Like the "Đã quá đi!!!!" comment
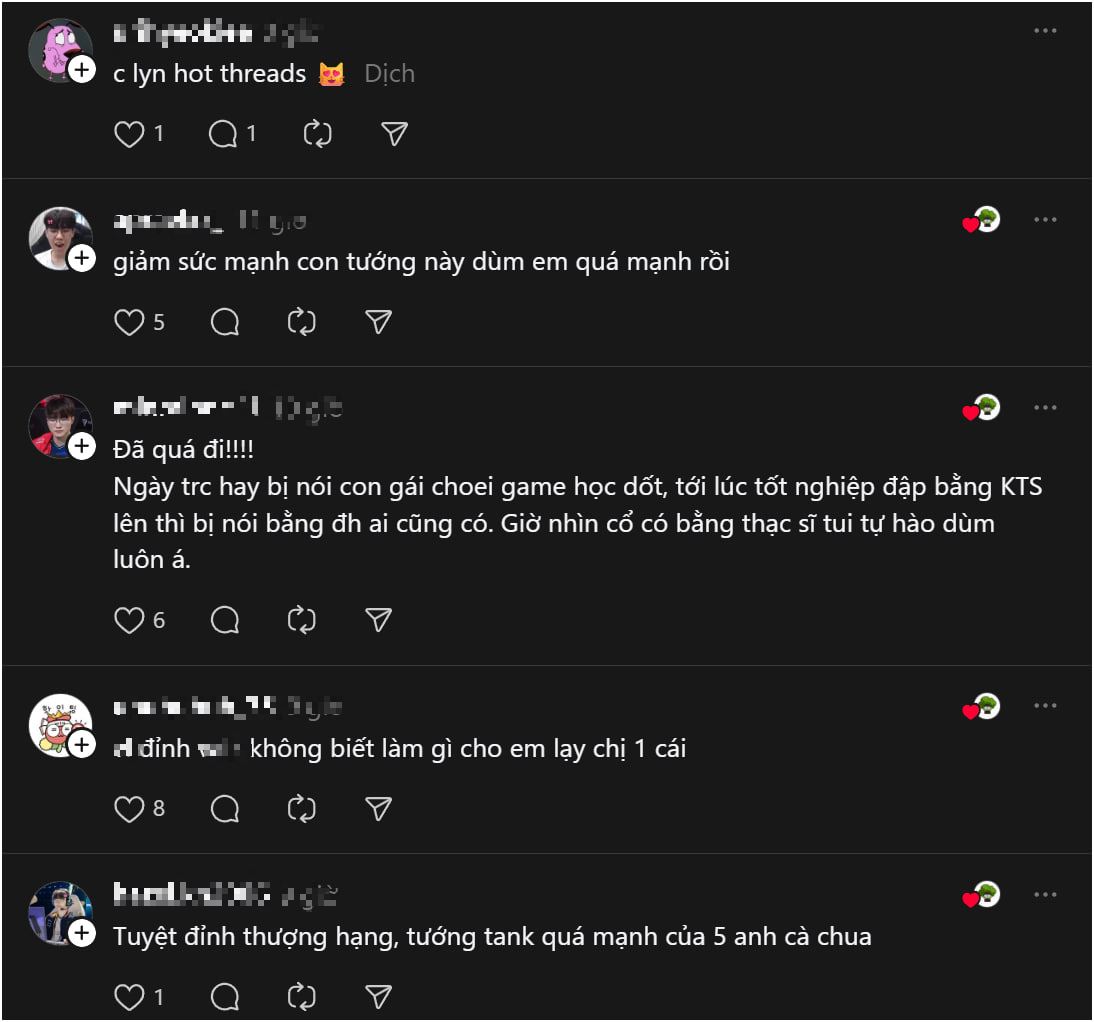 pos(130,620)
